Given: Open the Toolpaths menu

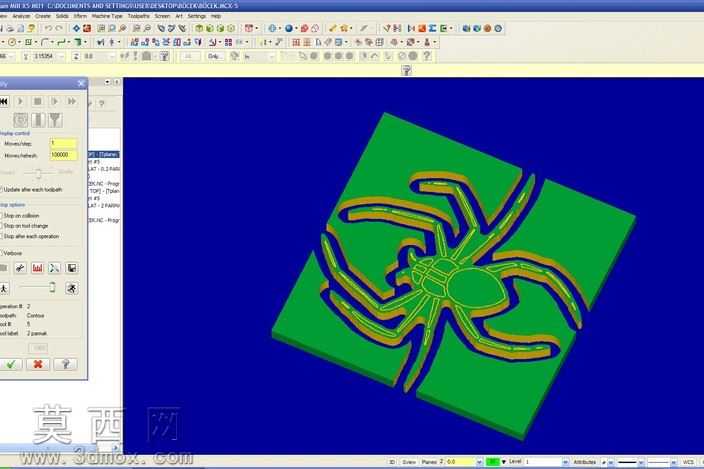Looking at the screenshot, I should pyautogui.click(x=139, y=16).
